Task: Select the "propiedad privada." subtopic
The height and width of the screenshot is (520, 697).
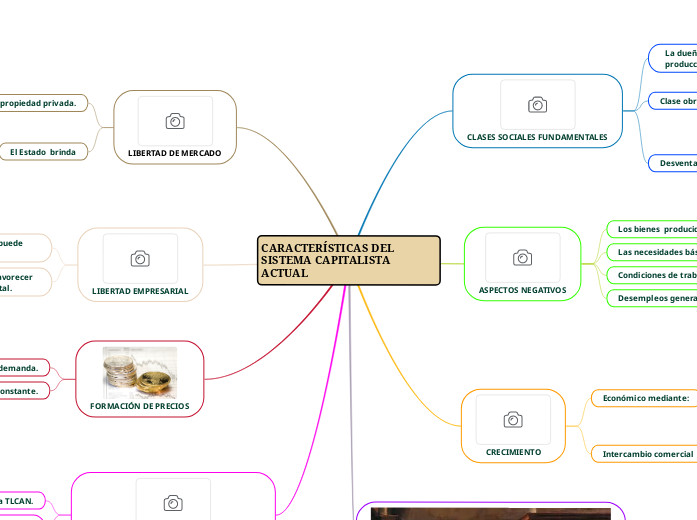Action: point(43,102)
